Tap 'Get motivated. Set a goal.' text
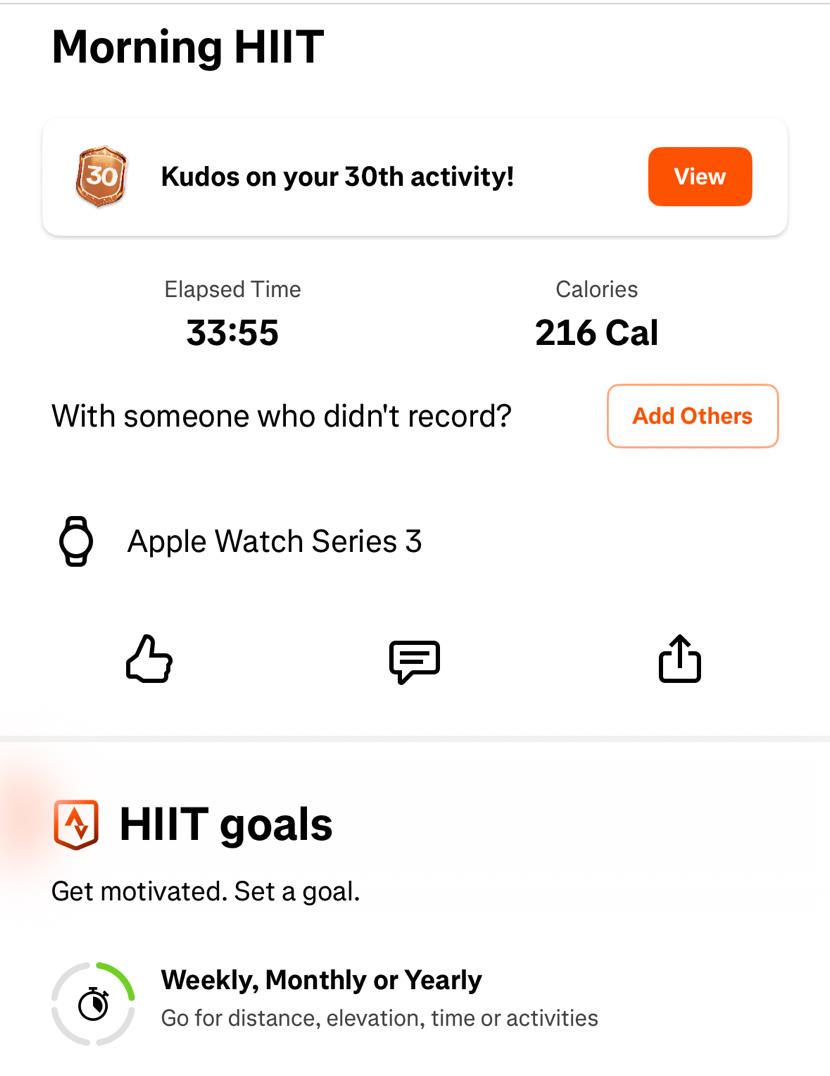The image size is (830, 1076). pos(206,891)
